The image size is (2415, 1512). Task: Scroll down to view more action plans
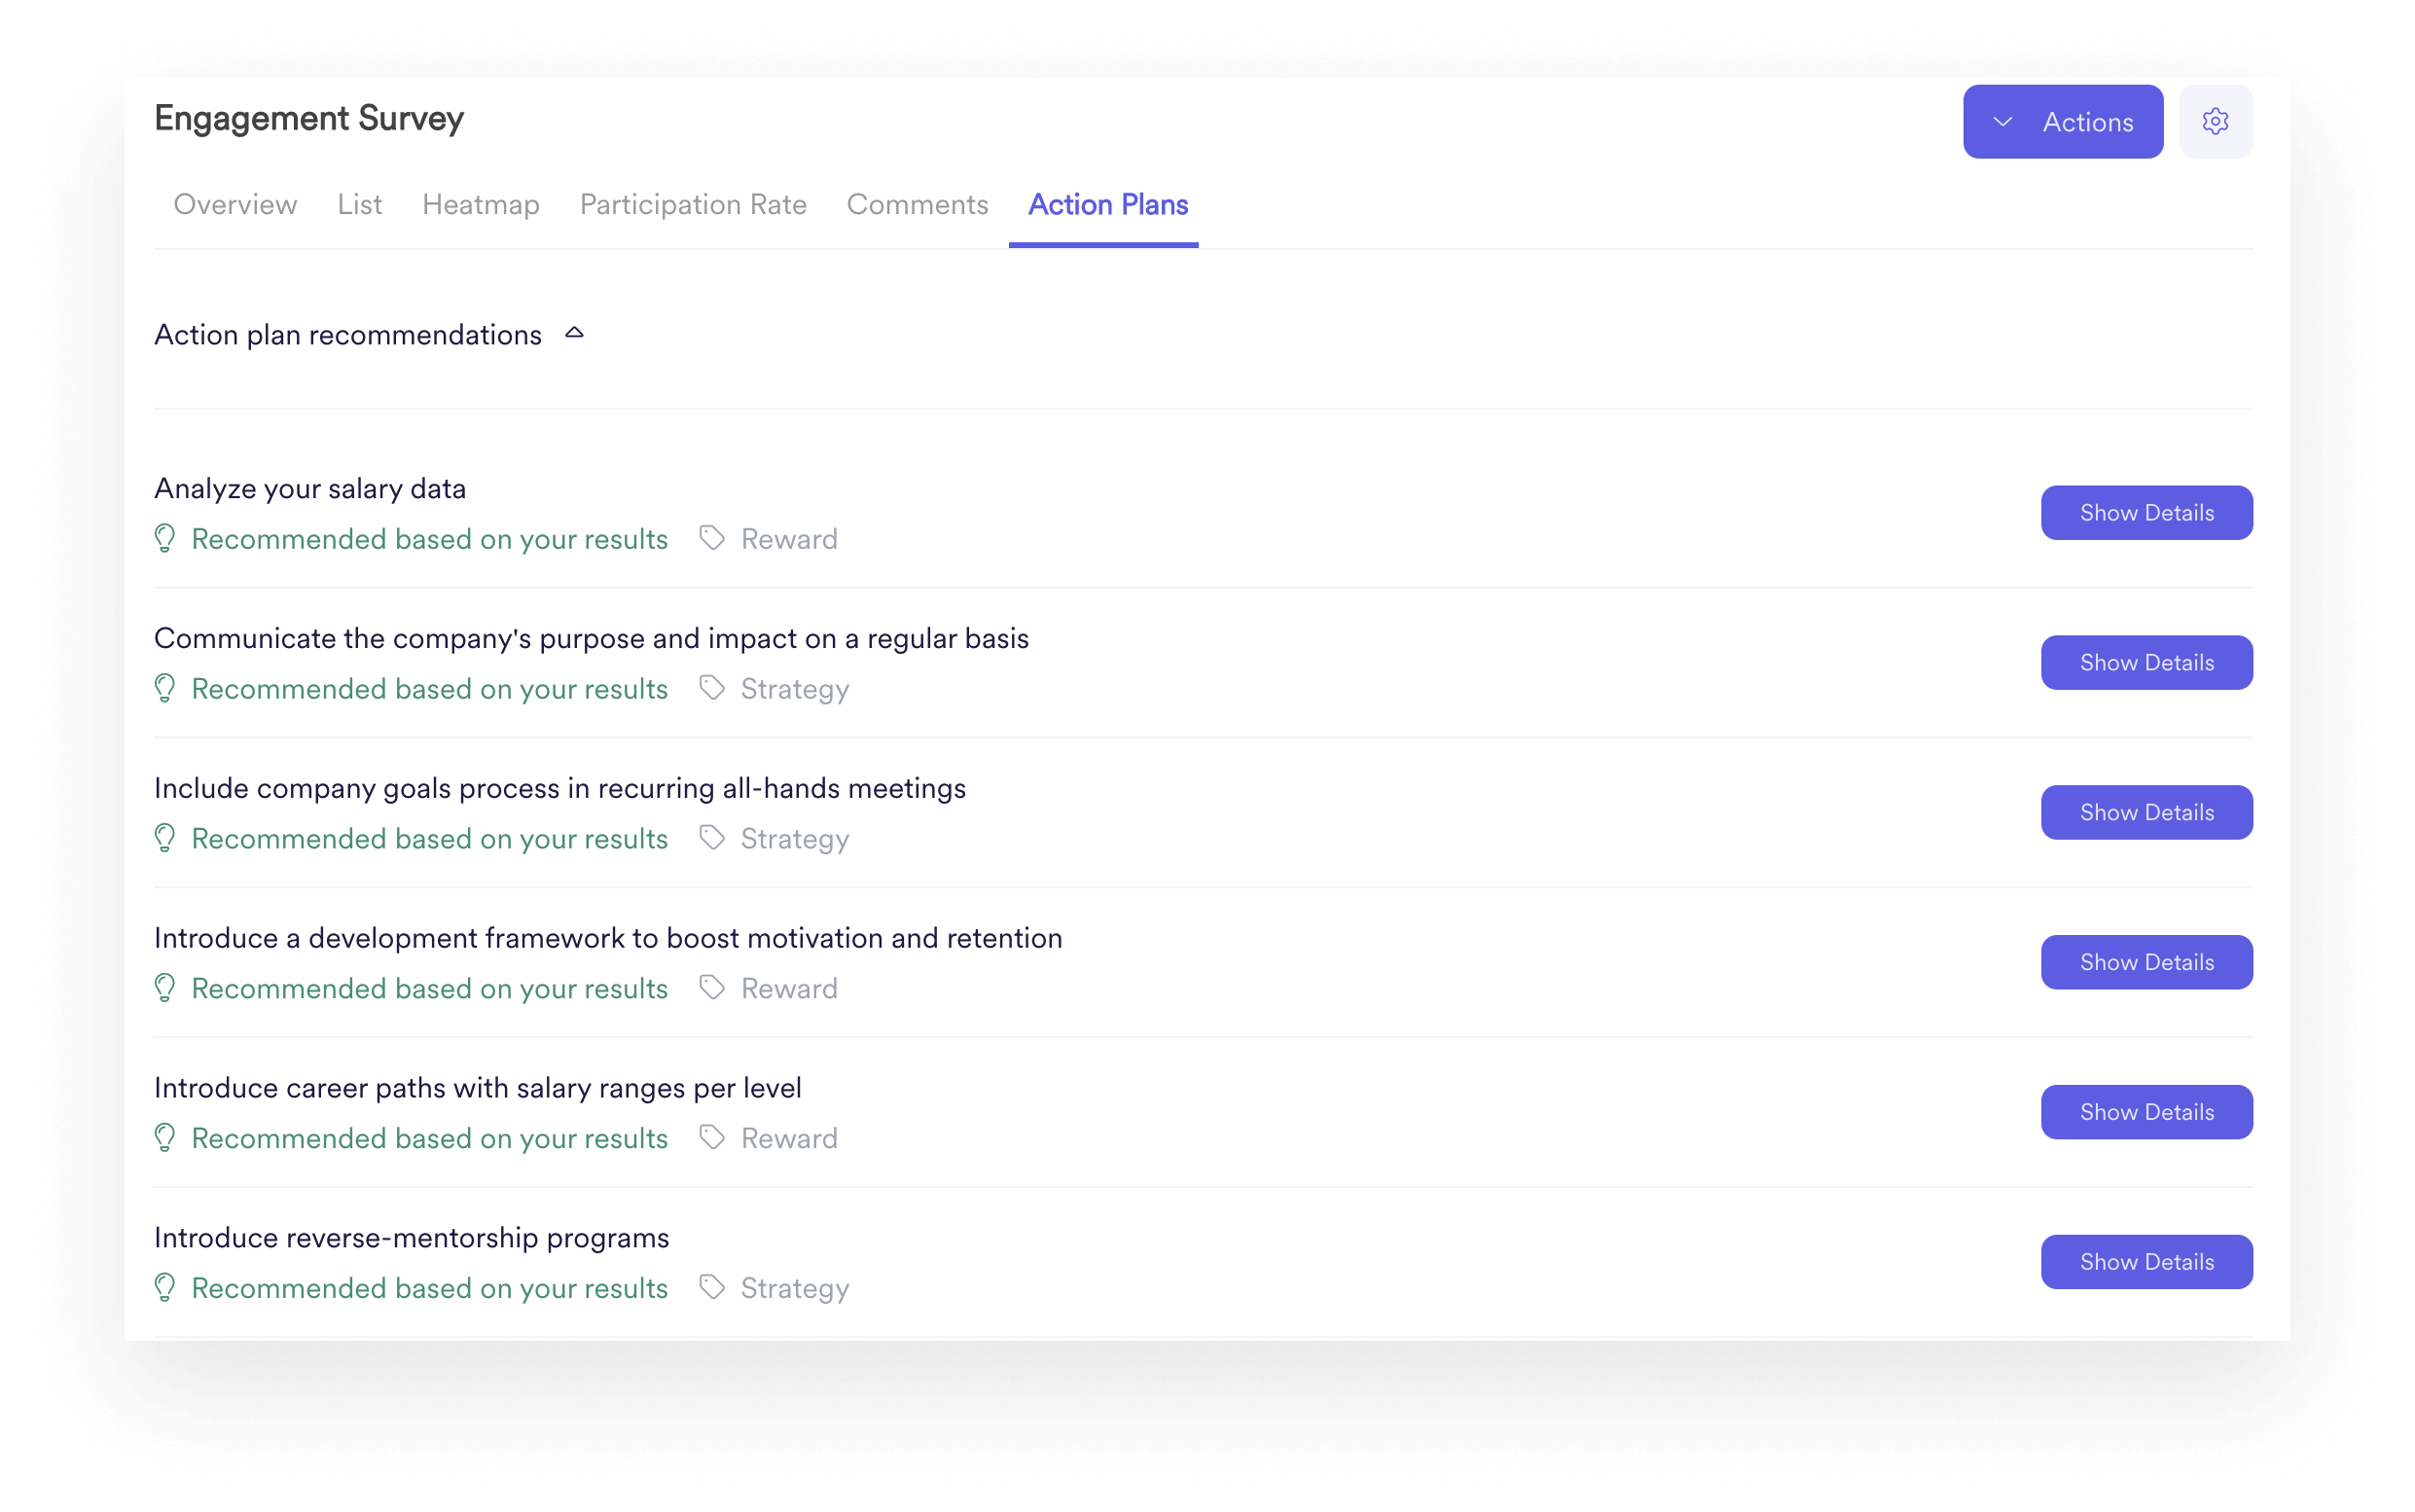tap(1207, 1324)
